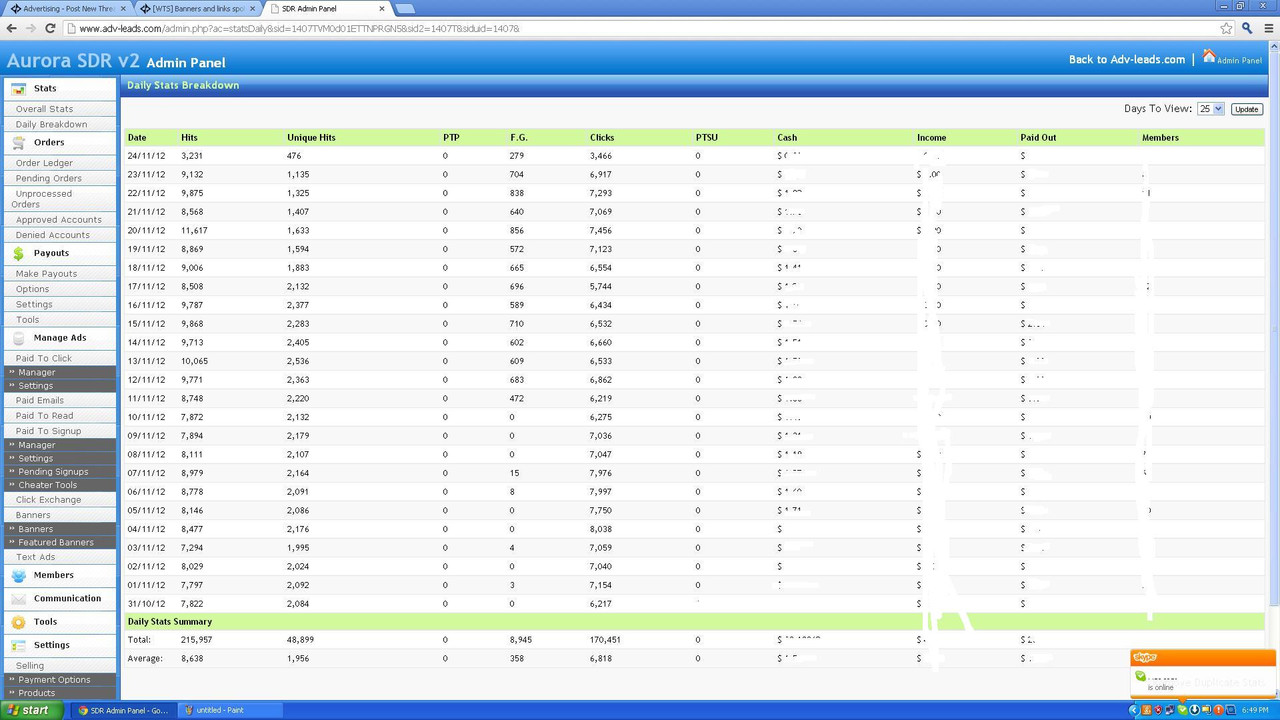The image size is (1280, 720).
Task: Bookmark this page with the star icon
Action: [1226, 28]
